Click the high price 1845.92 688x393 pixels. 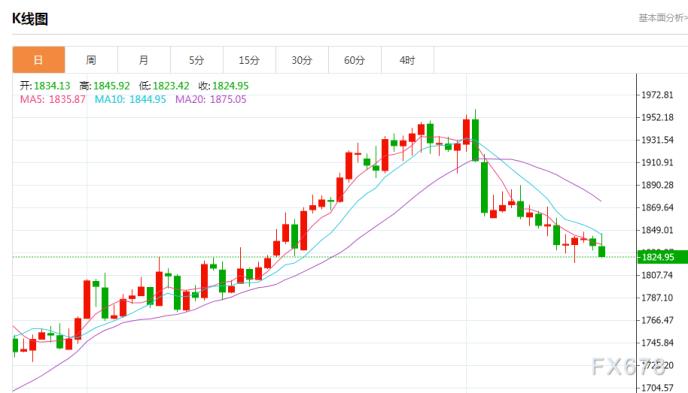tap(111, 86)
